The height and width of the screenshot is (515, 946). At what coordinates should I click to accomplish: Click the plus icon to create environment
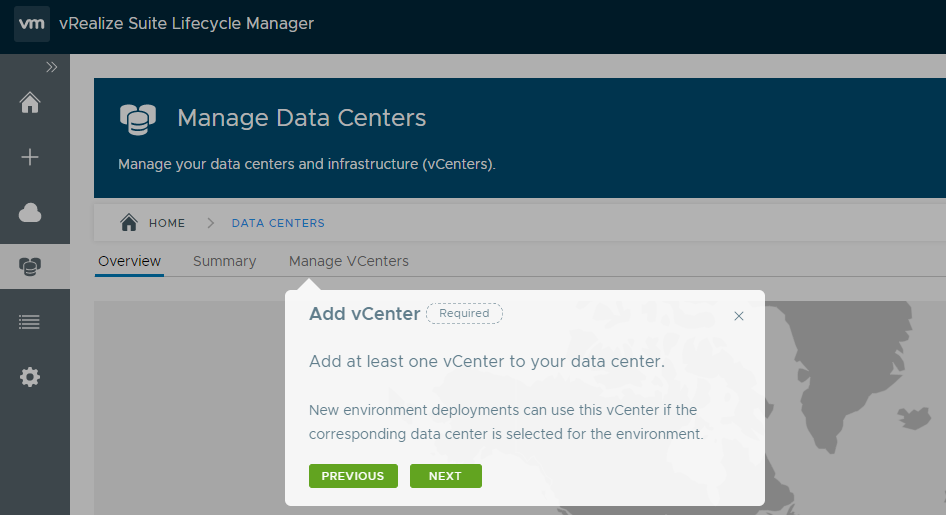click(30, 157)
